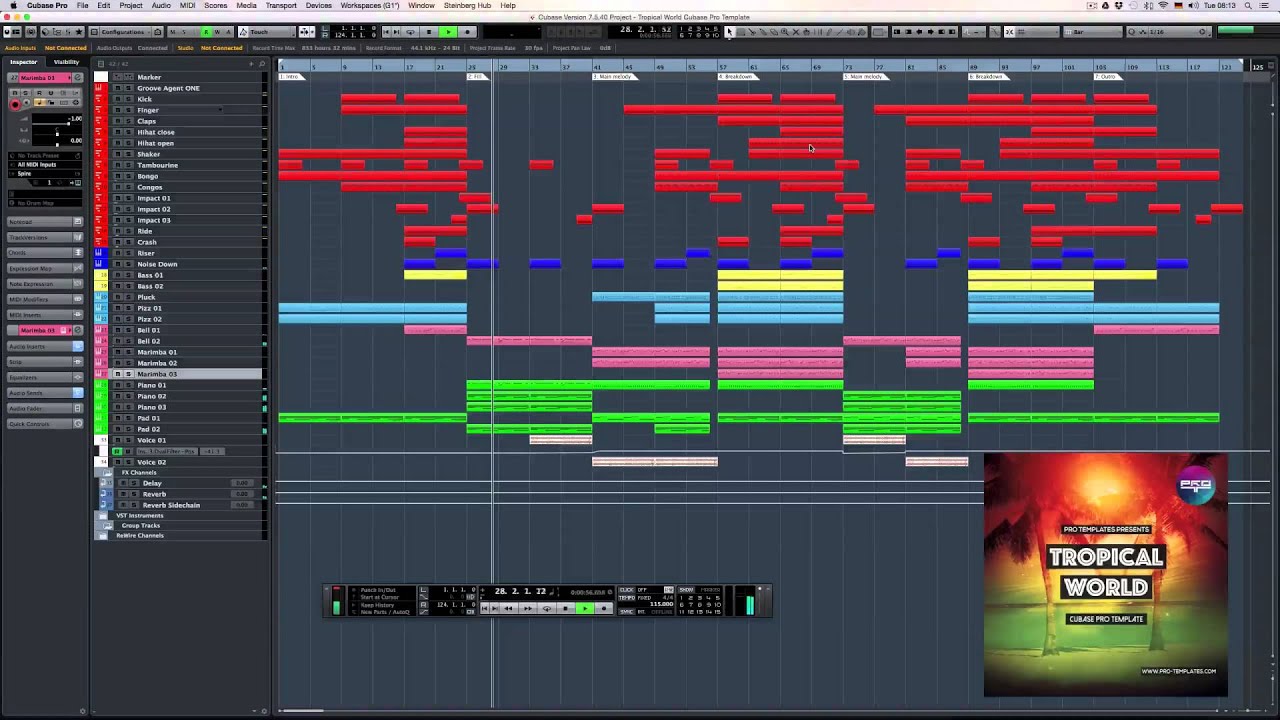Image resolution: width=1280 pixels, height=720 pixels.
Task: Open the Touch automation mode dropdown
Action: tap(267, 32)
